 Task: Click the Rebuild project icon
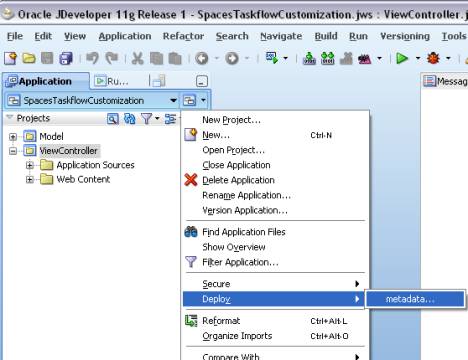328,59
